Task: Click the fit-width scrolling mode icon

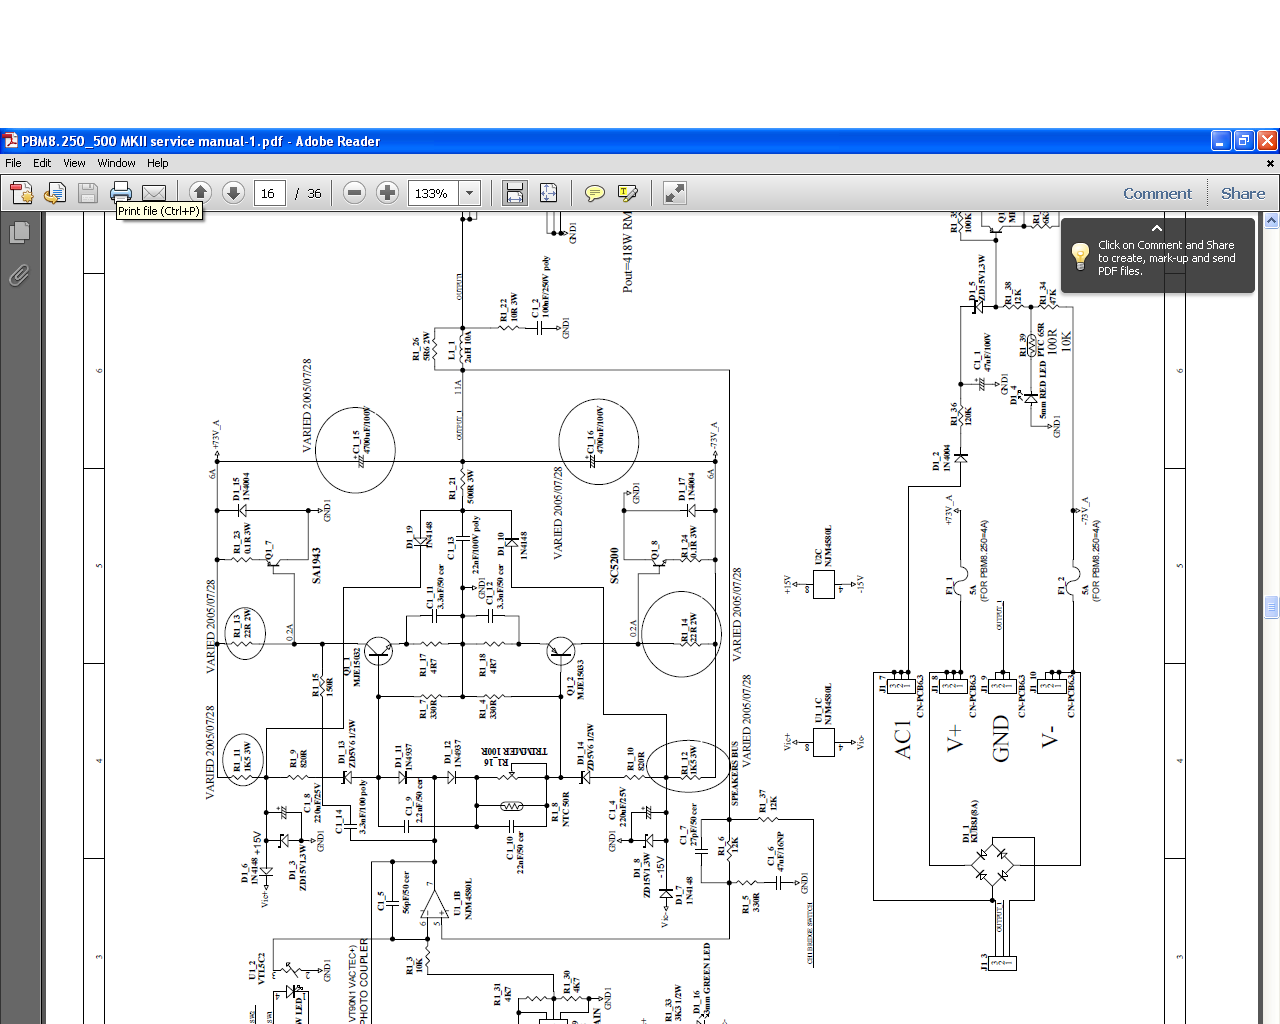Action: click(514, 193)
